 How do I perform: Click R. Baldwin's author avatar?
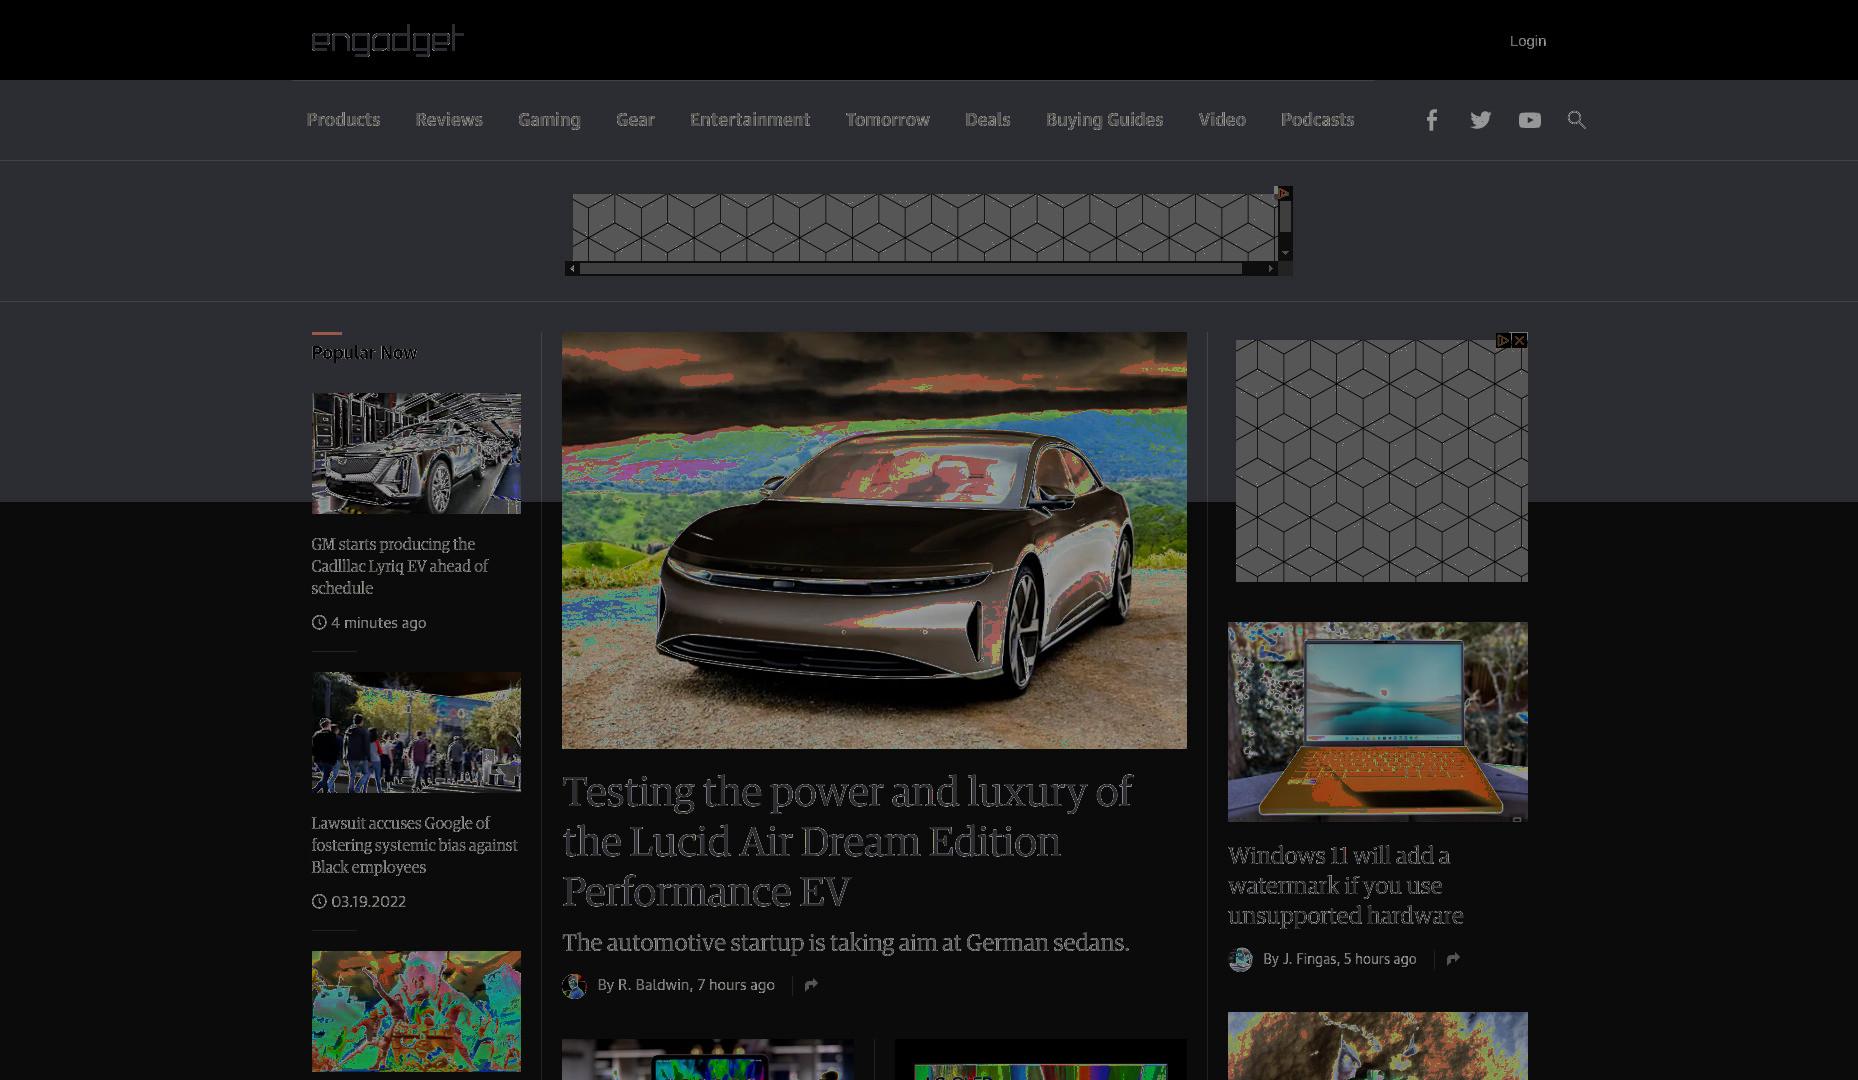tap(574, 986)
